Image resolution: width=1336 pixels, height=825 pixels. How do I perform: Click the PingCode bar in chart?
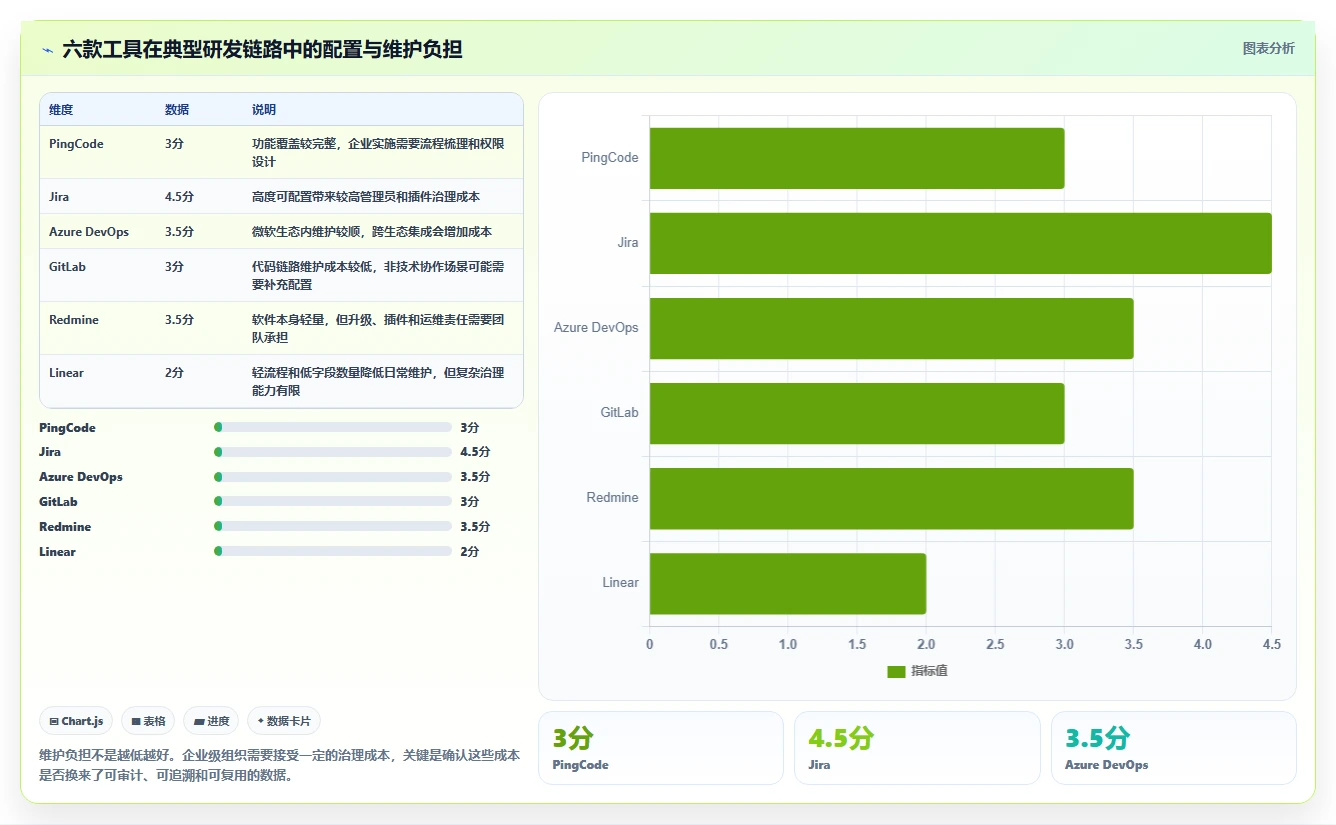pos(857,158)
